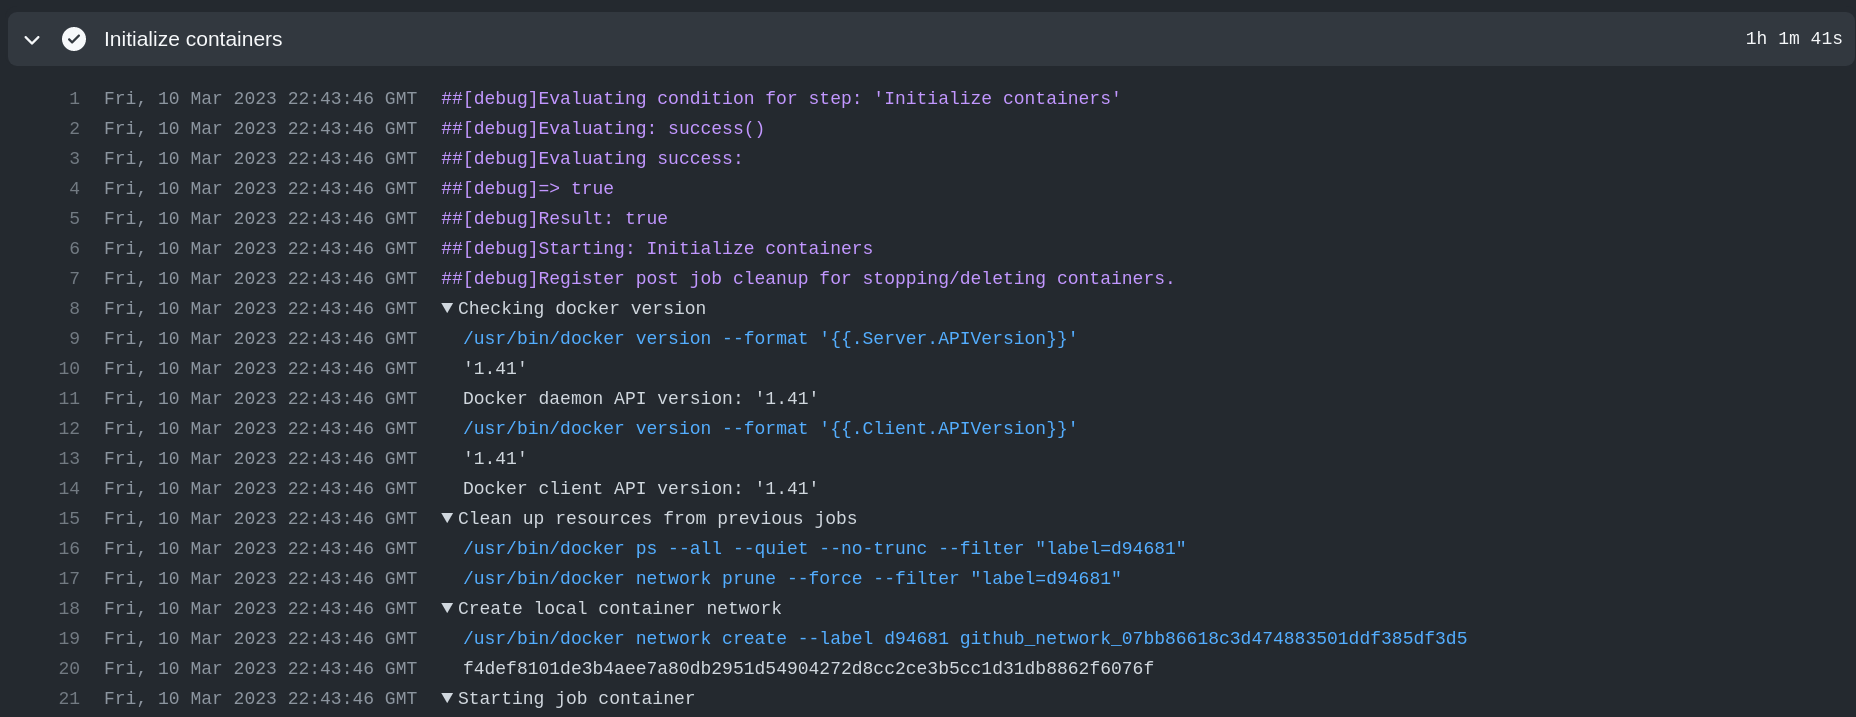
Task: Collapse the Create local container network group
Action: [447, 608]
